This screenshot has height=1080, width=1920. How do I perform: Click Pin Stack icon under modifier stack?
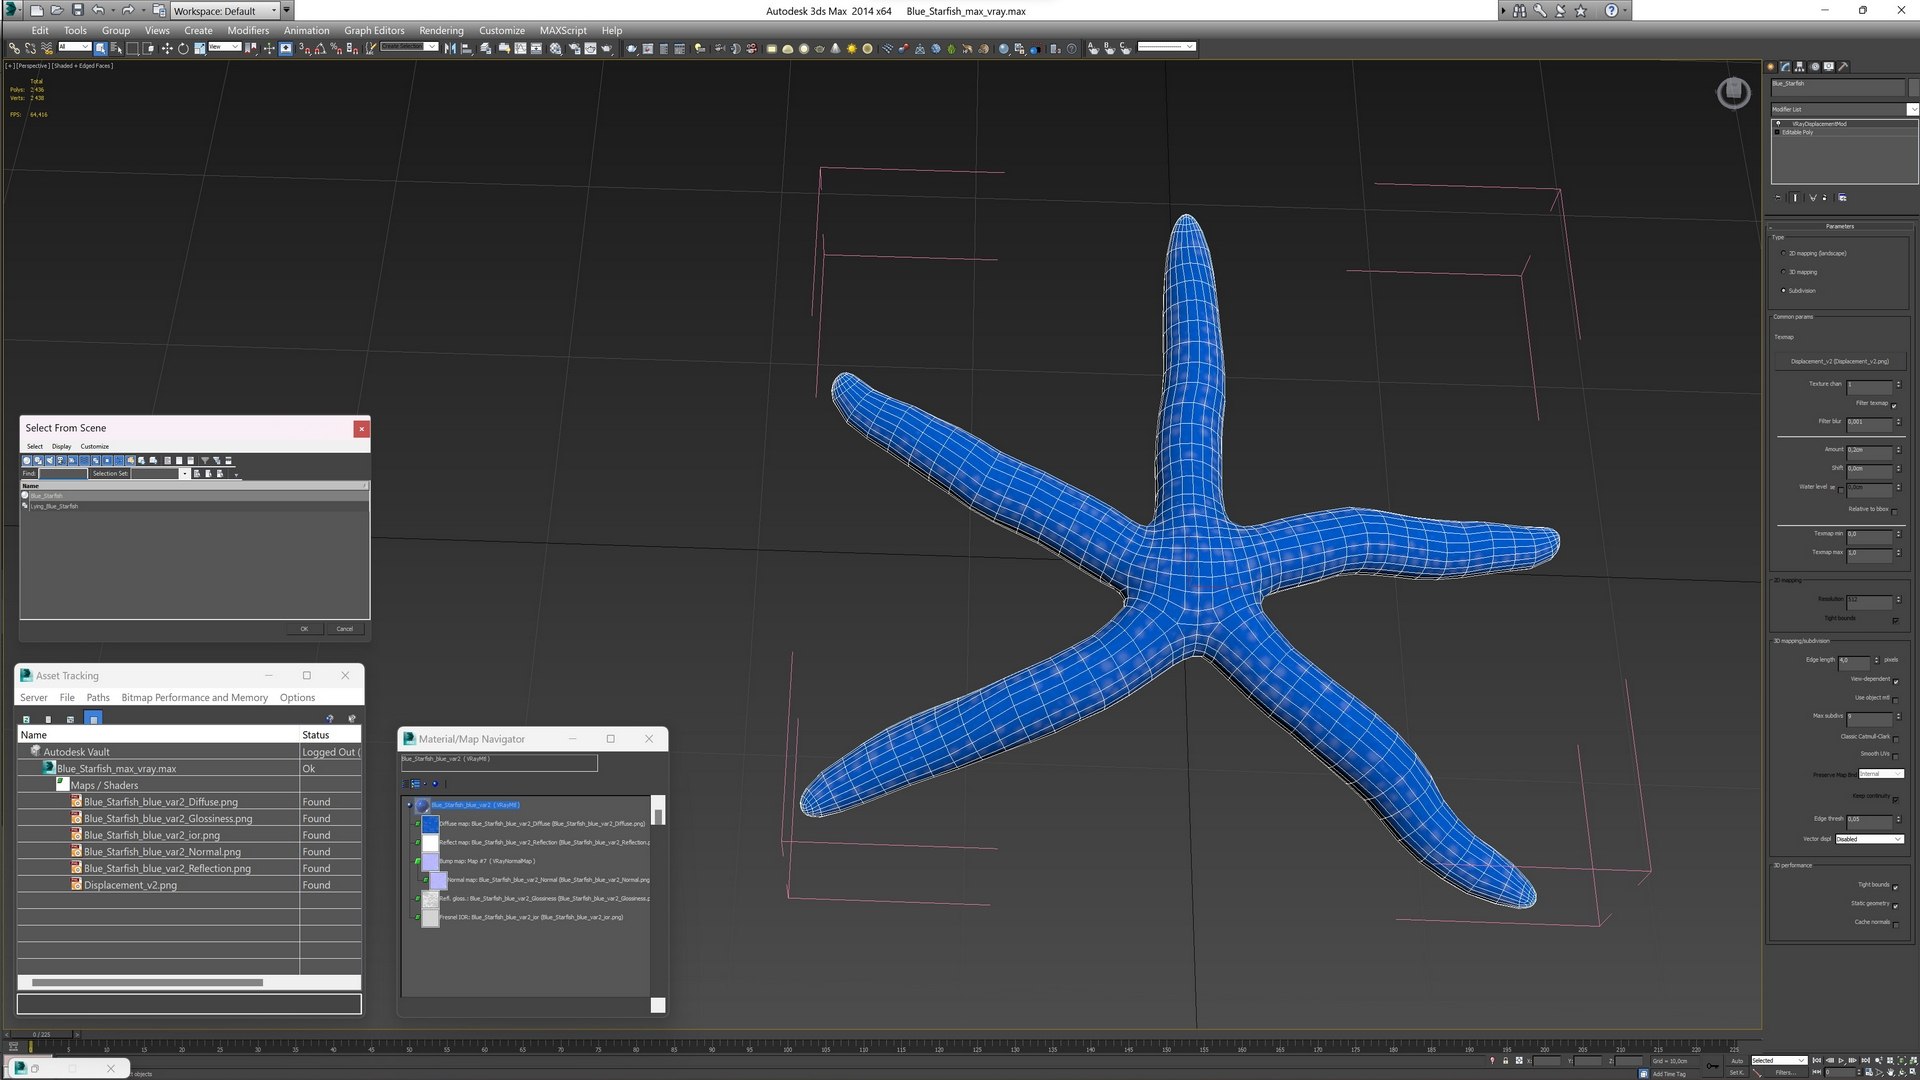click(1778, 198)
